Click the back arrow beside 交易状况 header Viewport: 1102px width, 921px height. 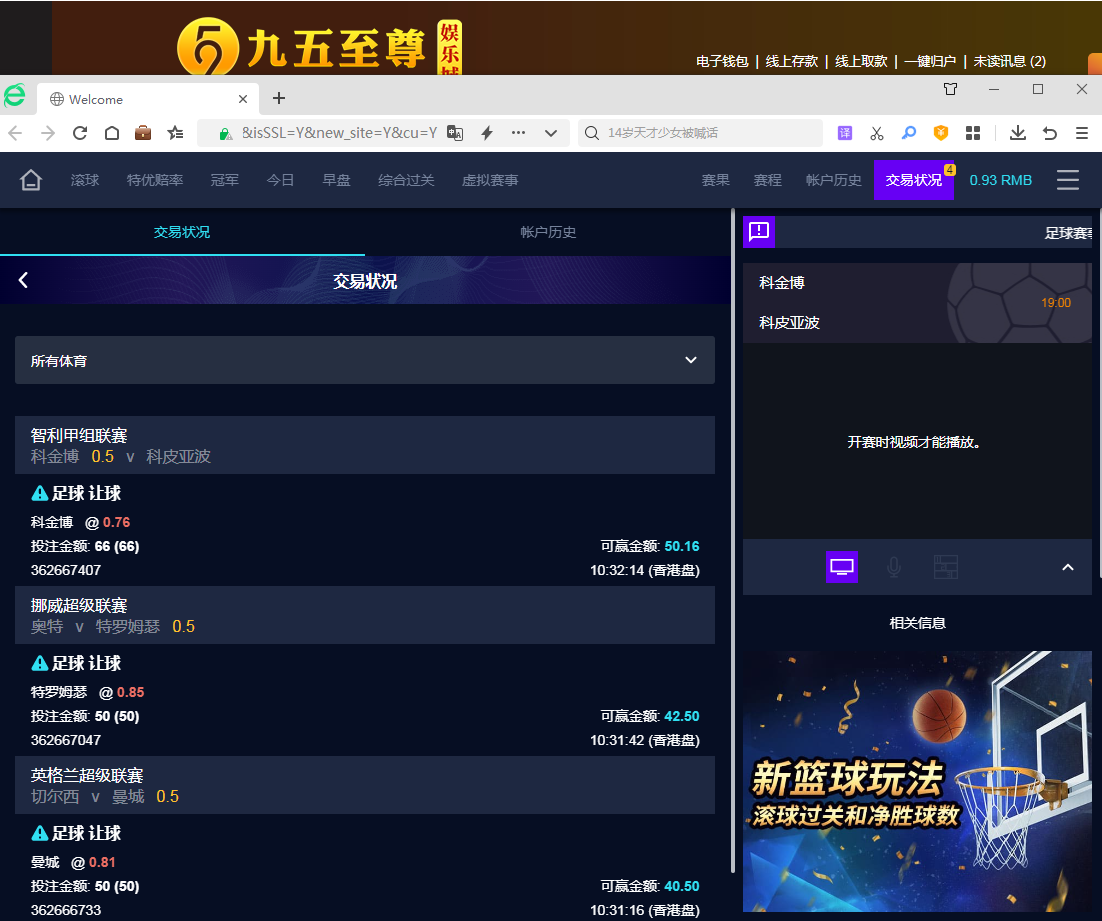[23, 281]
